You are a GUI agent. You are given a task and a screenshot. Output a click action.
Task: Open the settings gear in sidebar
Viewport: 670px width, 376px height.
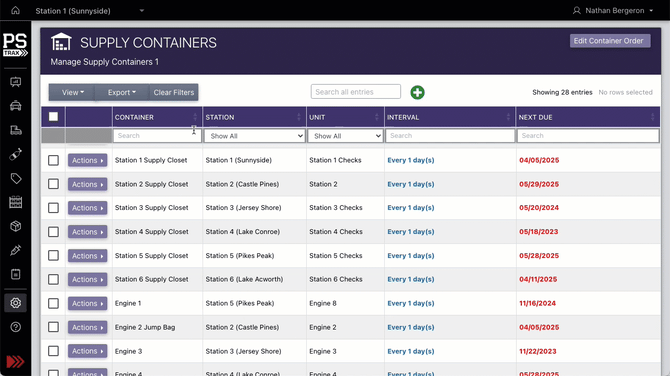tap(15, 303)
